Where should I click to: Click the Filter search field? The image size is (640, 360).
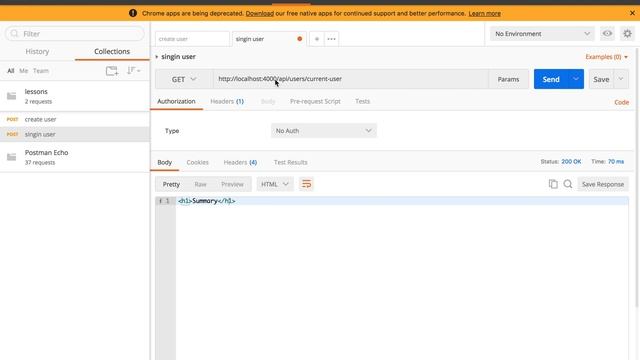[x=75, y=34]
